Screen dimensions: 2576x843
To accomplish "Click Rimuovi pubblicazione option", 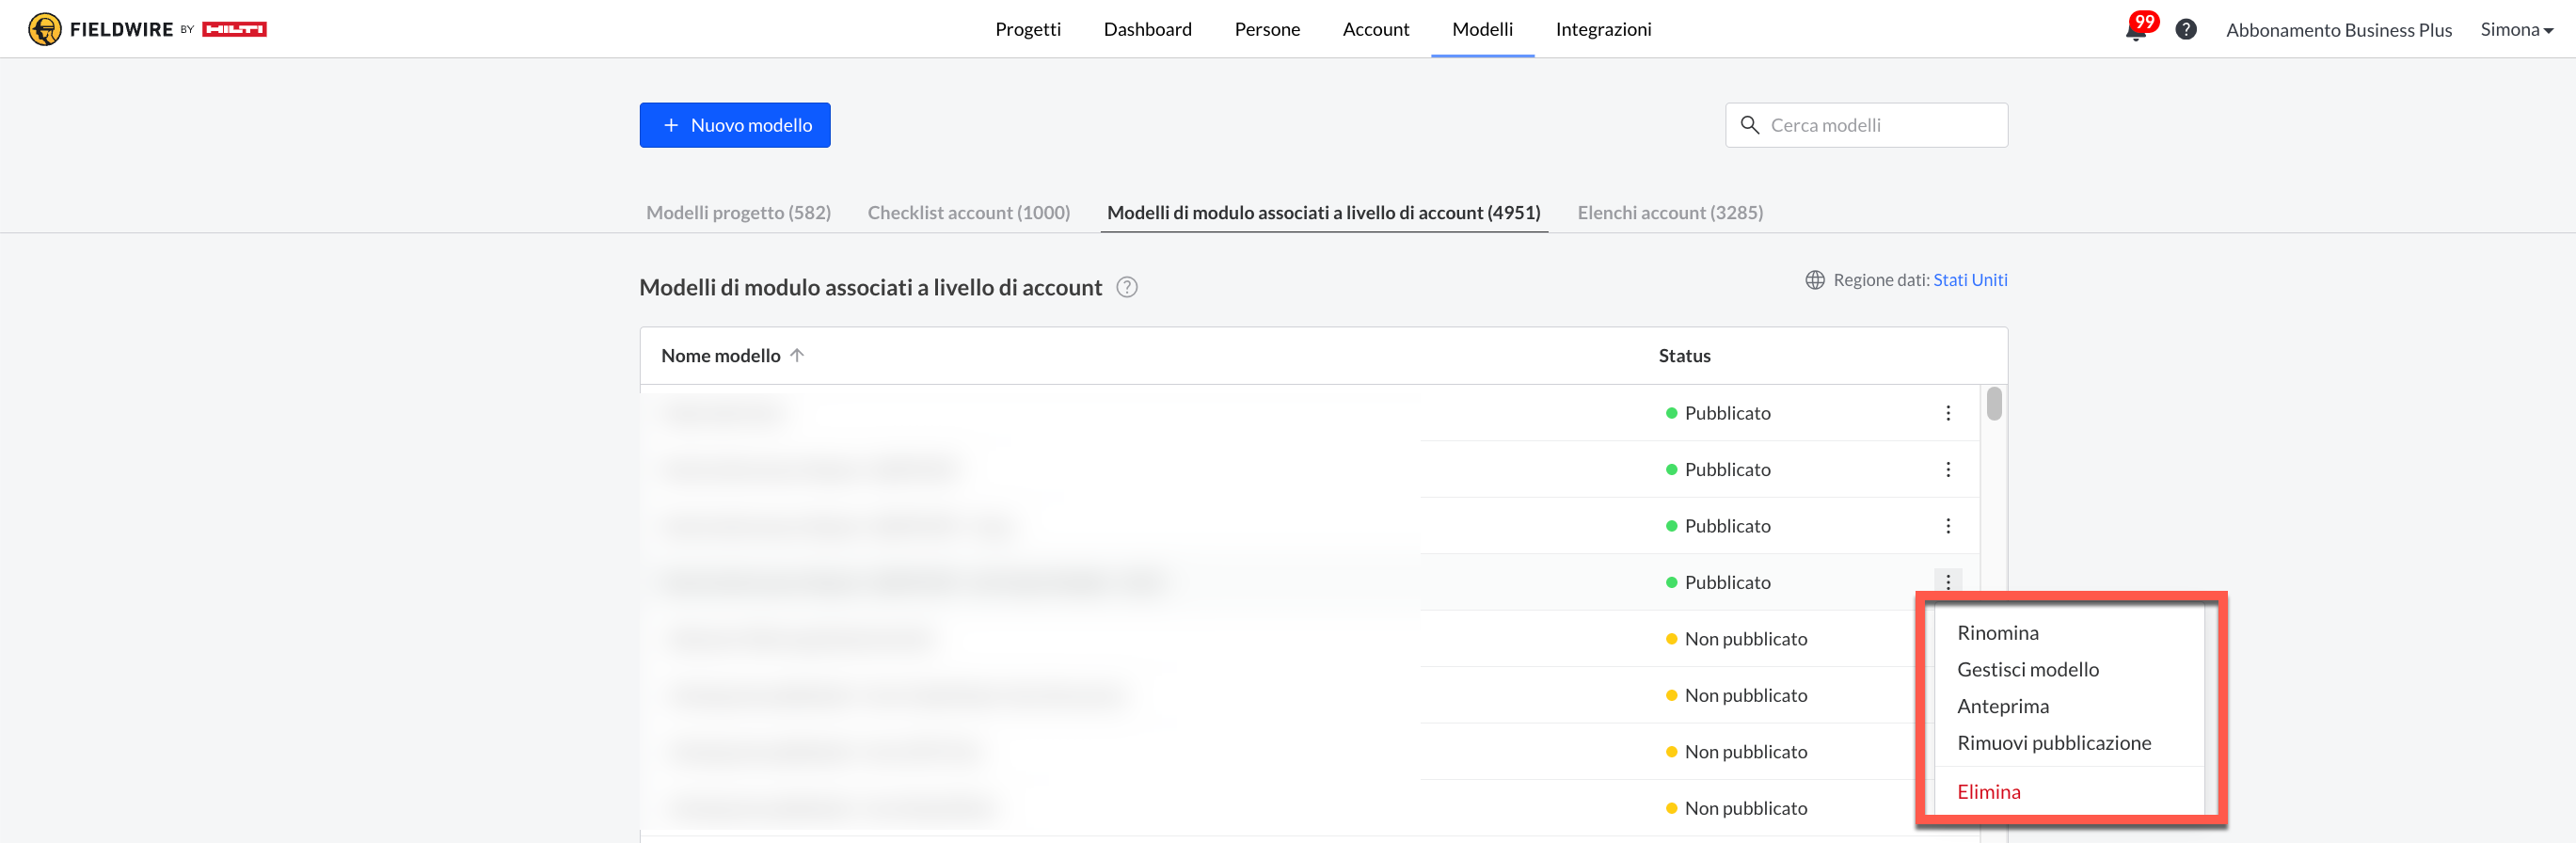I will pos(2053,743).
